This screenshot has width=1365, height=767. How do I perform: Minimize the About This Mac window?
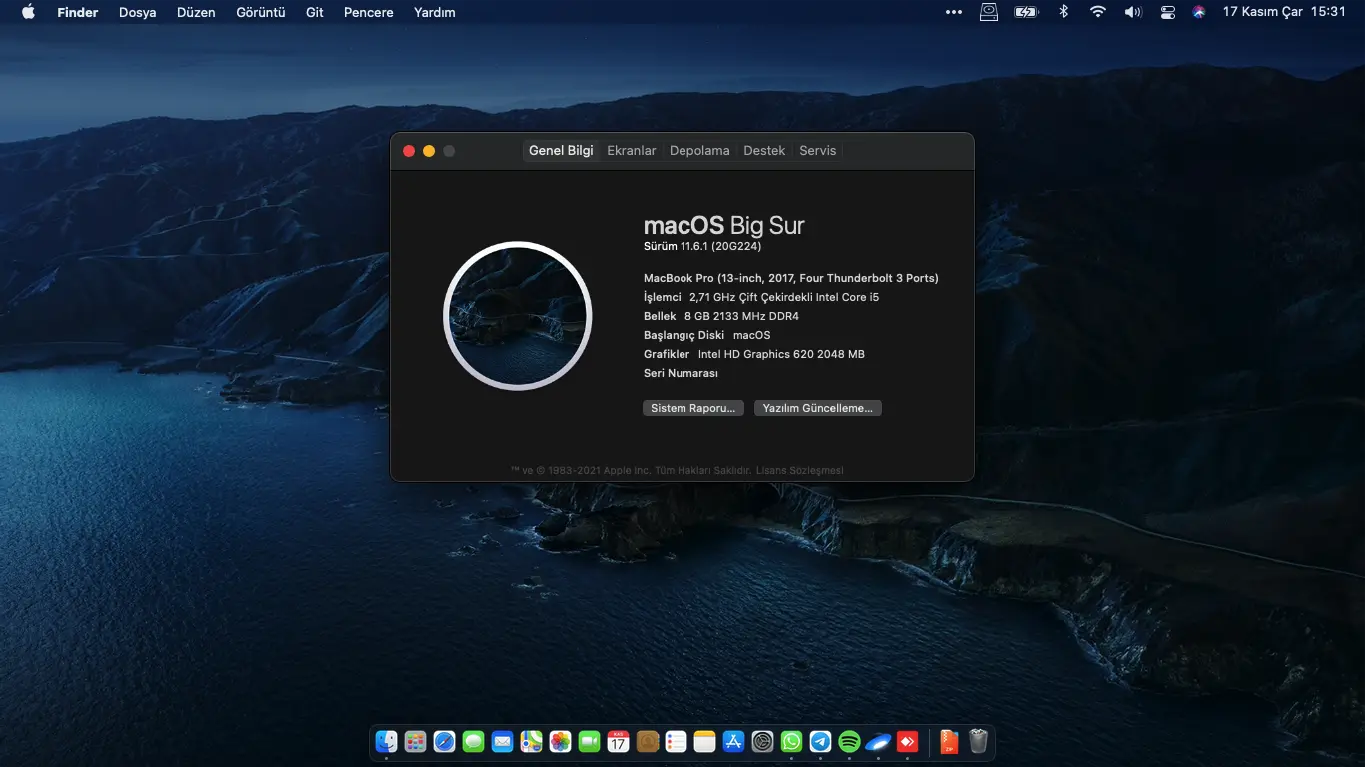point(429,151)
